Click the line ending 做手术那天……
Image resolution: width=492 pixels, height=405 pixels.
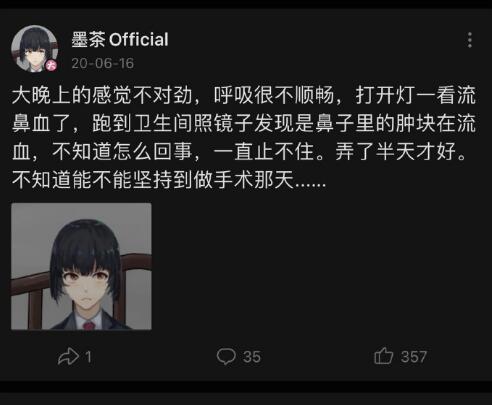(169, 180)
